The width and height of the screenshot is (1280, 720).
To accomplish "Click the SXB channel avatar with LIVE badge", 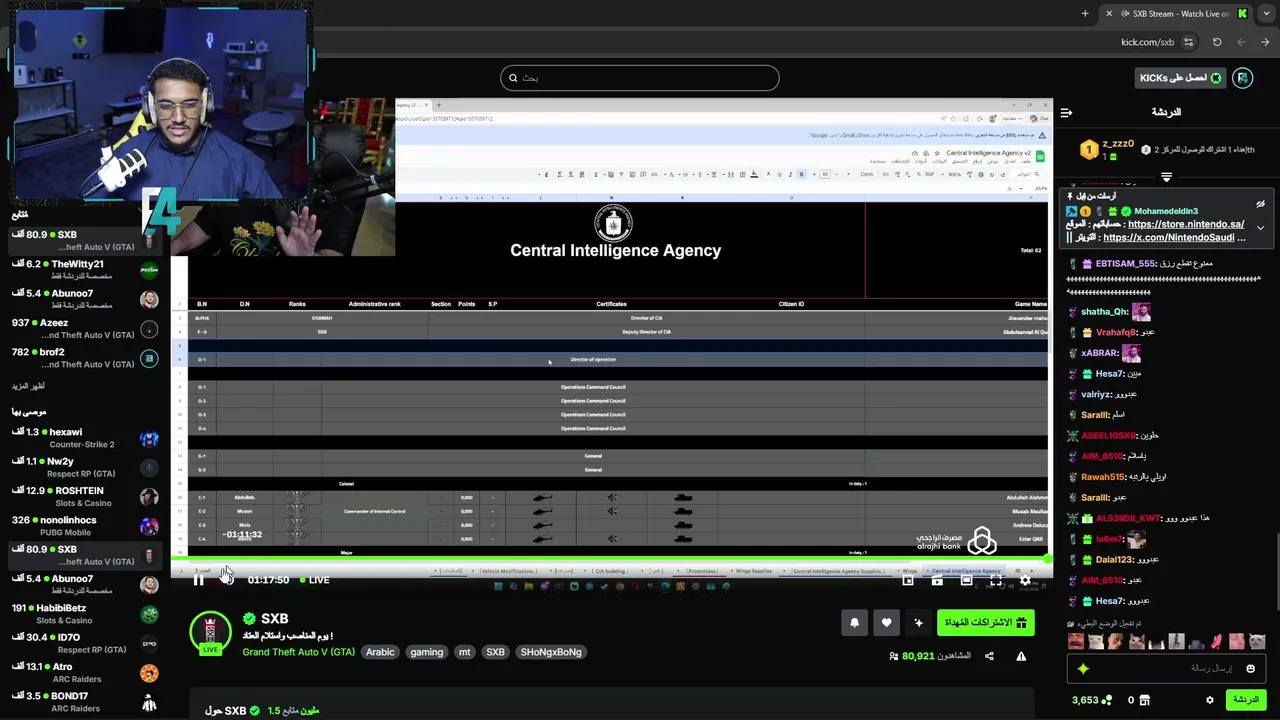I will pyautogui.click(x=210, y=633).
